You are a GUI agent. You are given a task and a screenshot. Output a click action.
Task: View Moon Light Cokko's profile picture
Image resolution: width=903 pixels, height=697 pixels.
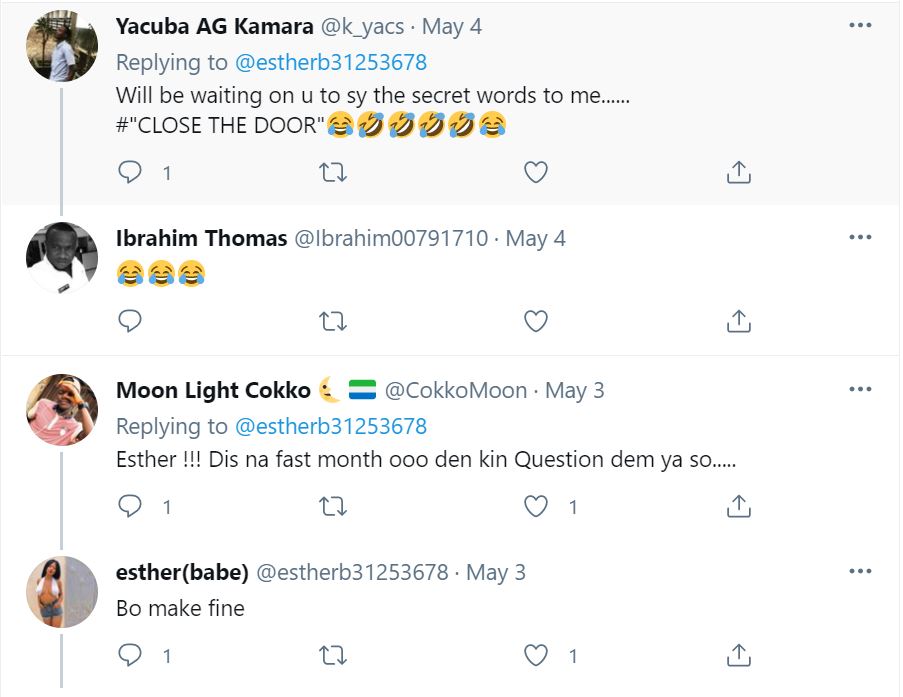click(x=62, y=409)
